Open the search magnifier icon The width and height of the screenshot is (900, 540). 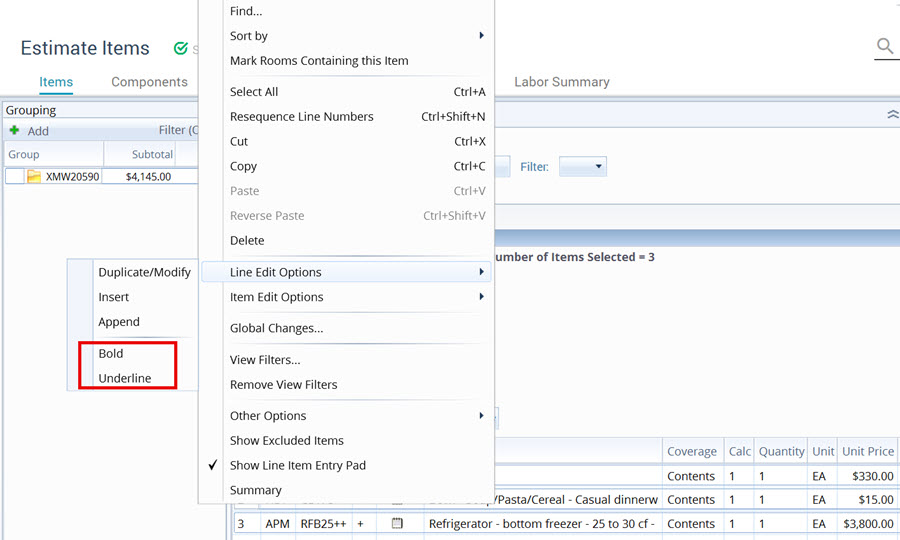pos(885,46)
